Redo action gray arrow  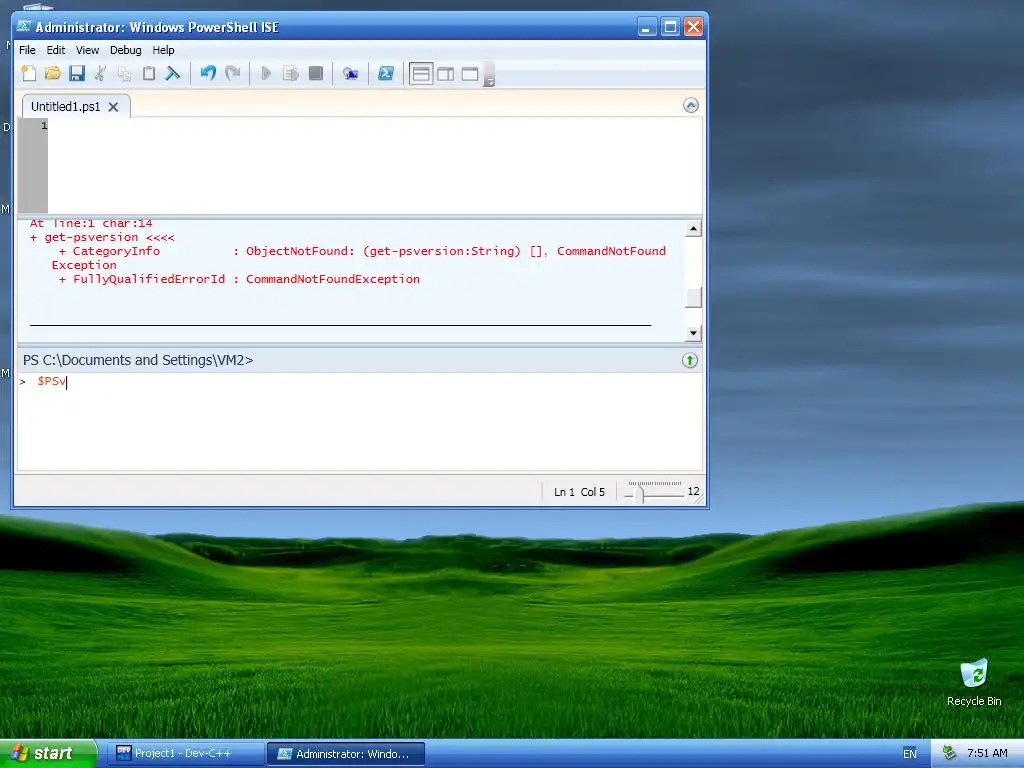coord(232,73)
